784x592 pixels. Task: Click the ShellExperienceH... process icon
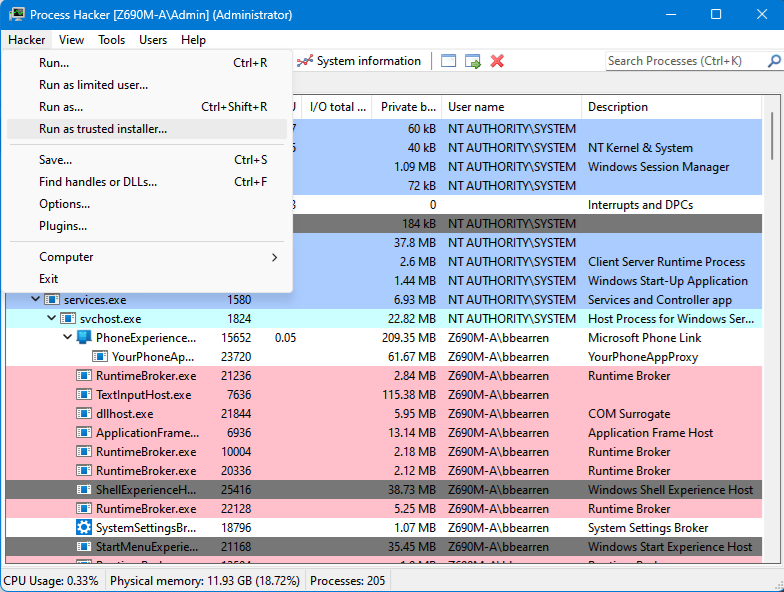coord(84,490)
